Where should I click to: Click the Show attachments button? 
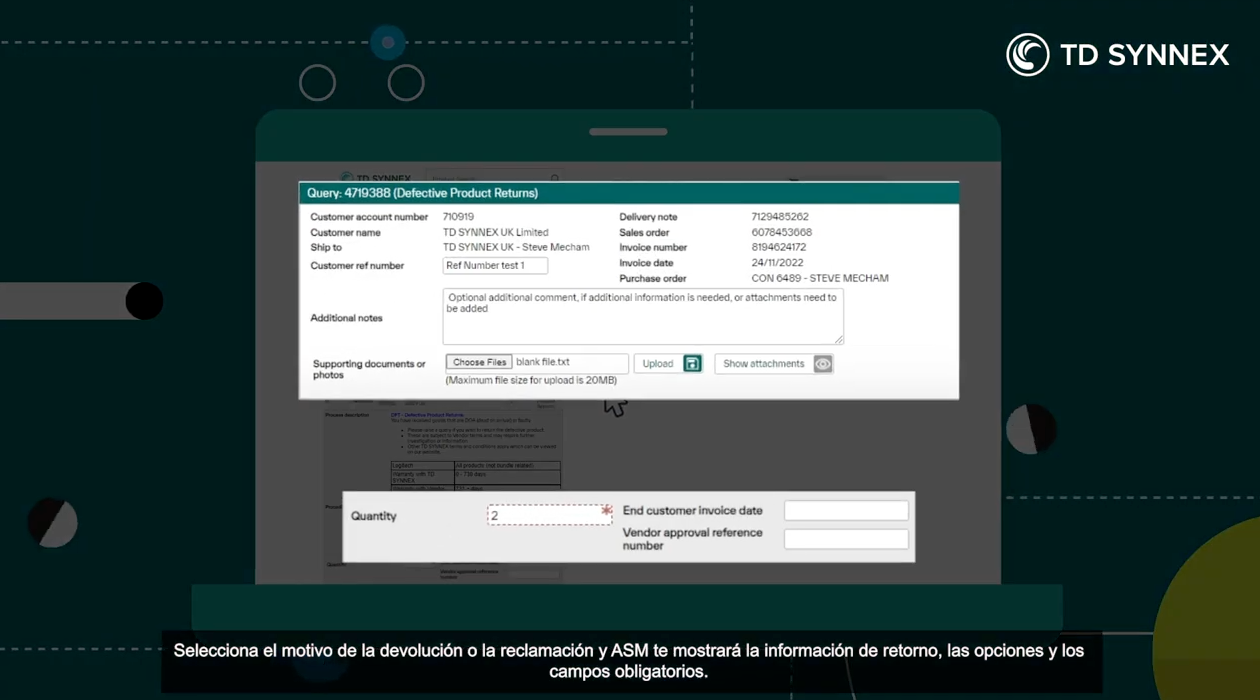point(763,364)
